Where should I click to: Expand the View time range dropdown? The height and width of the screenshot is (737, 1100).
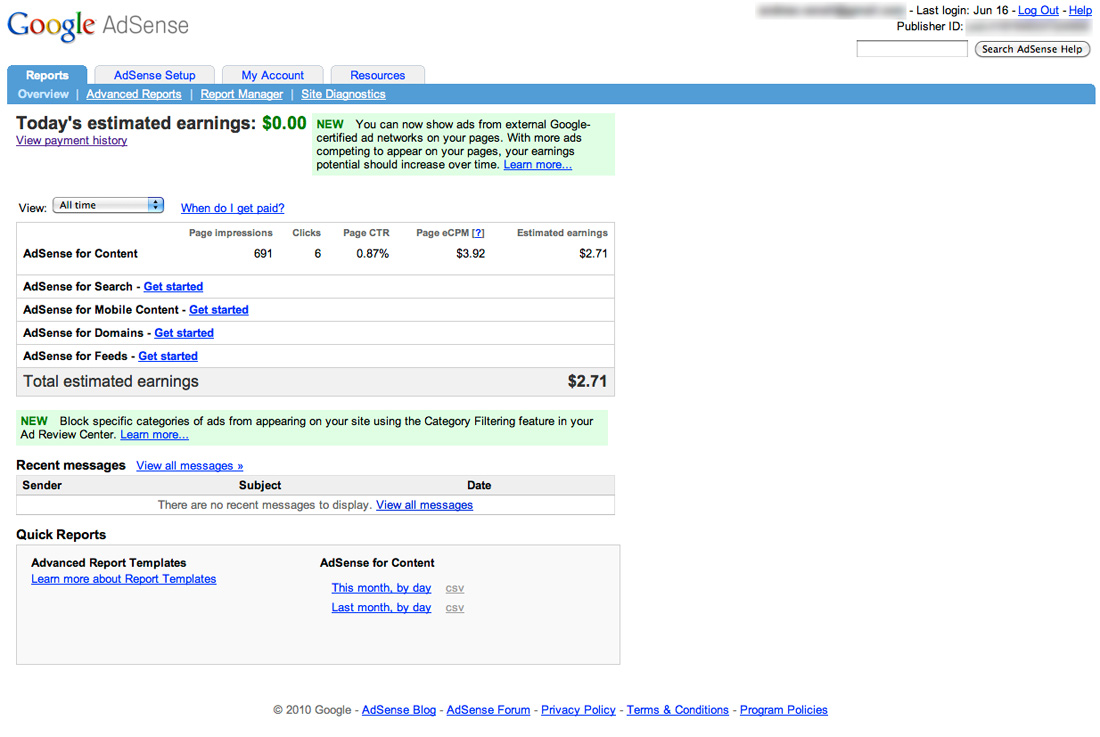point(108,205)
